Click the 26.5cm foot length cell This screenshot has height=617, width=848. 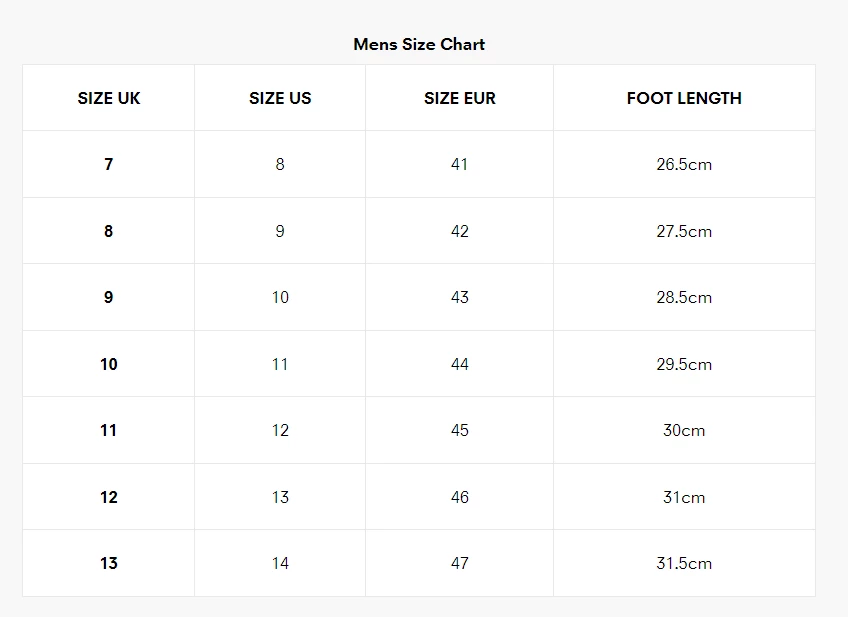click(x=684, y=164)
